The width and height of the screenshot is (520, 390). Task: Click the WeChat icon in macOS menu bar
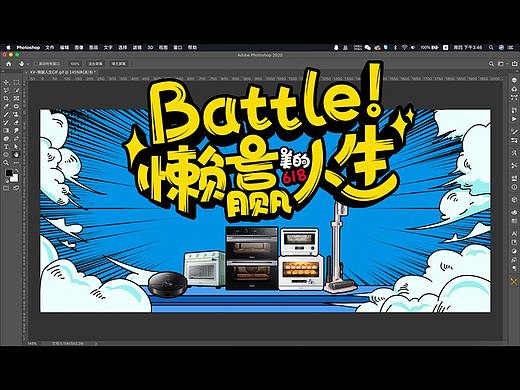368,47
